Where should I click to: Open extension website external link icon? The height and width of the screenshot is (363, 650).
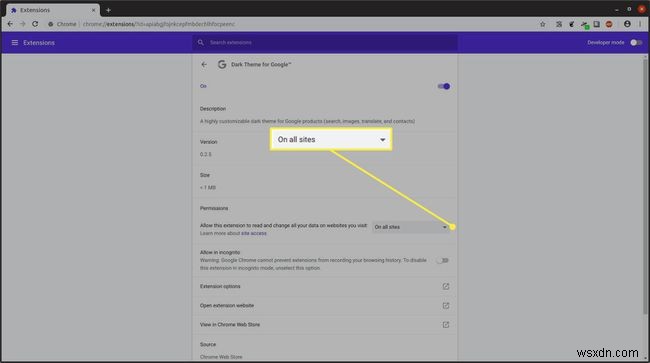tap(446, 305)
